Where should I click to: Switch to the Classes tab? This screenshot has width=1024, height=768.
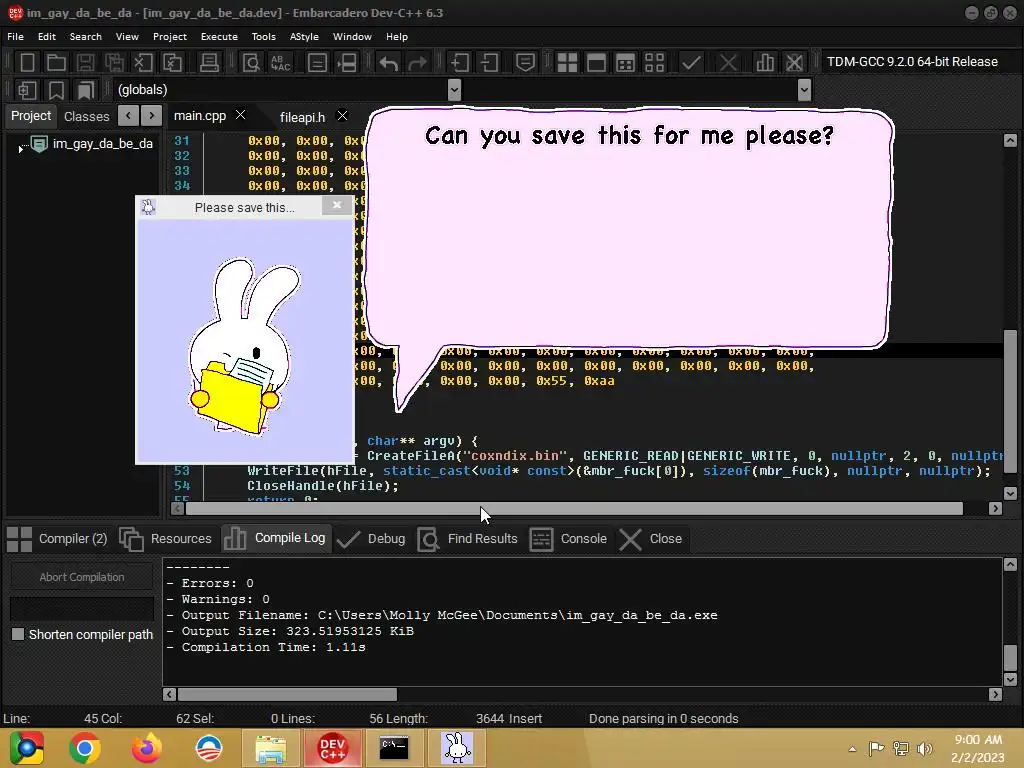tap(86, 116)
